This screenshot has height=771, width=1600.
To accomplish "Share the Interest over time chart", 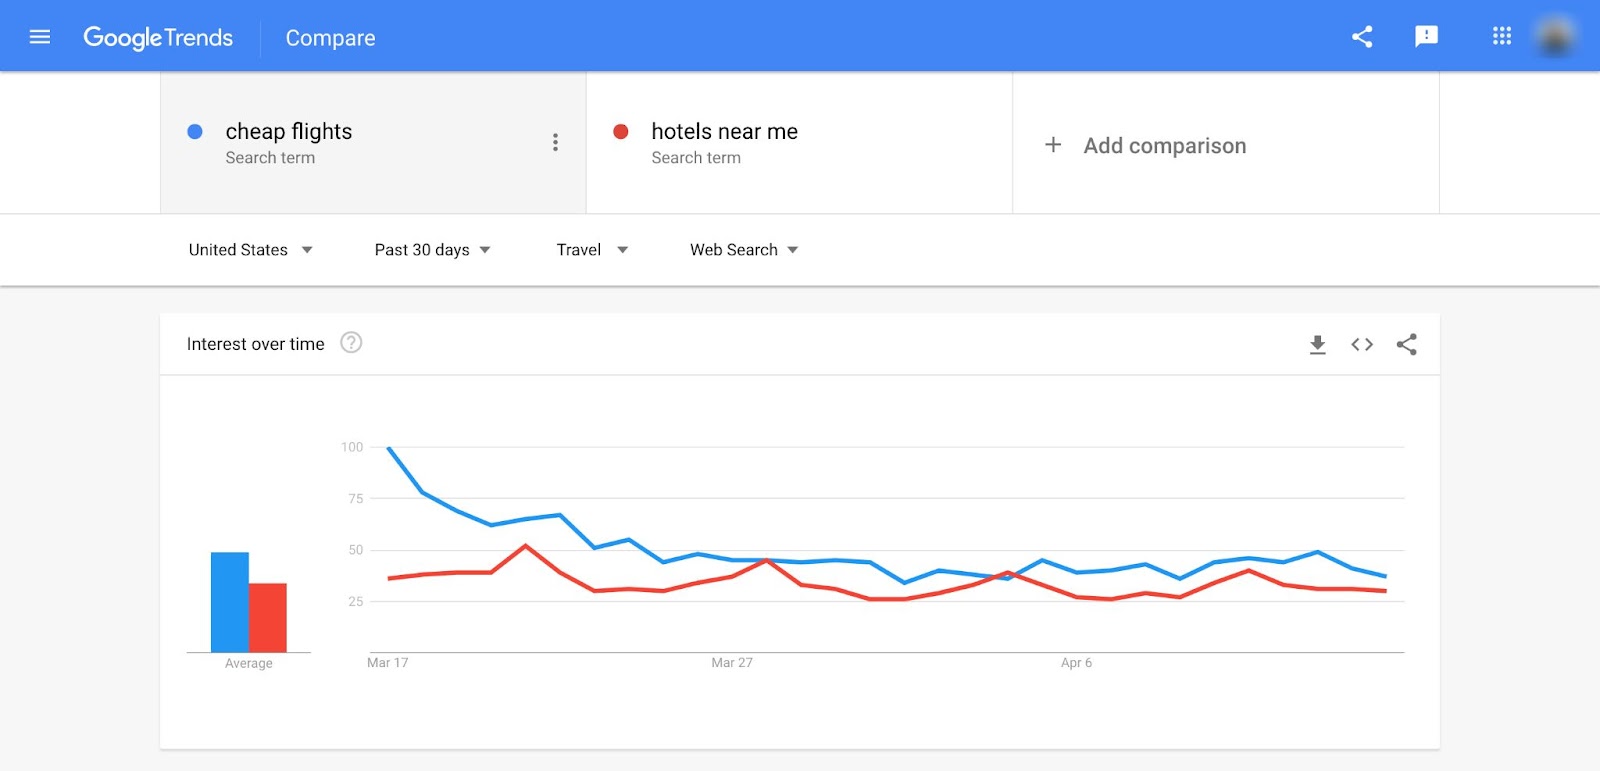I will click(1407, 345).
